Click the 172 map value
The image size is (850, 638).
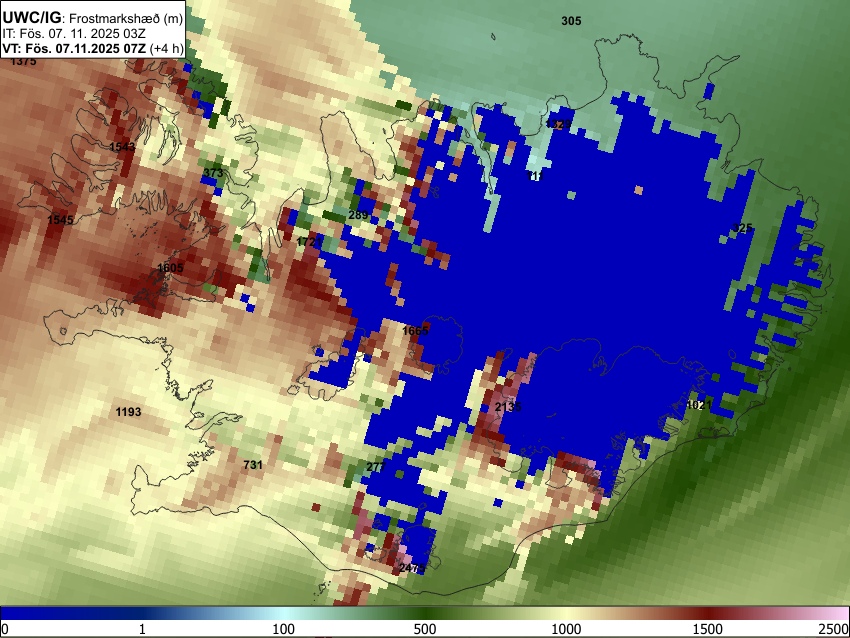tap(306, 242)
